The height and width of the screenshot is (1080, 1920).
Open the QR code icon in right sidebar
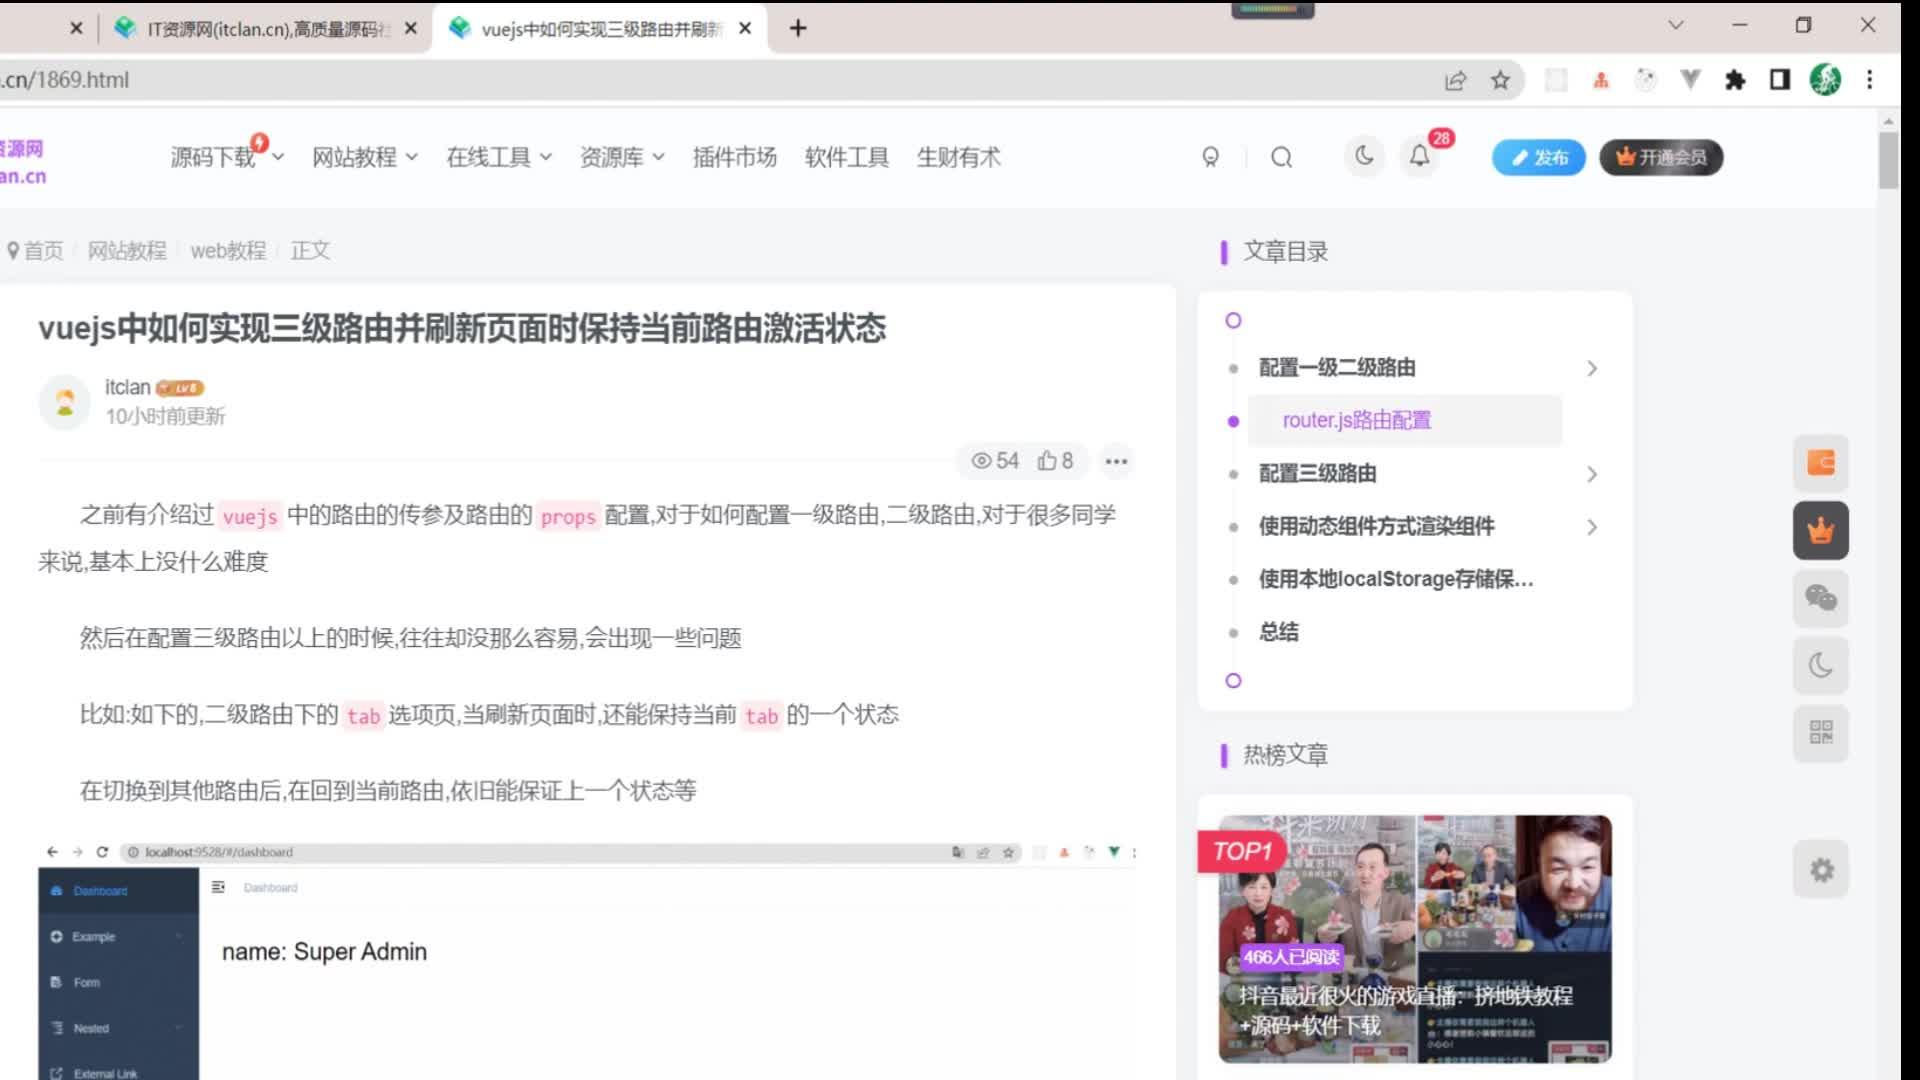(x=1820, y=733)
